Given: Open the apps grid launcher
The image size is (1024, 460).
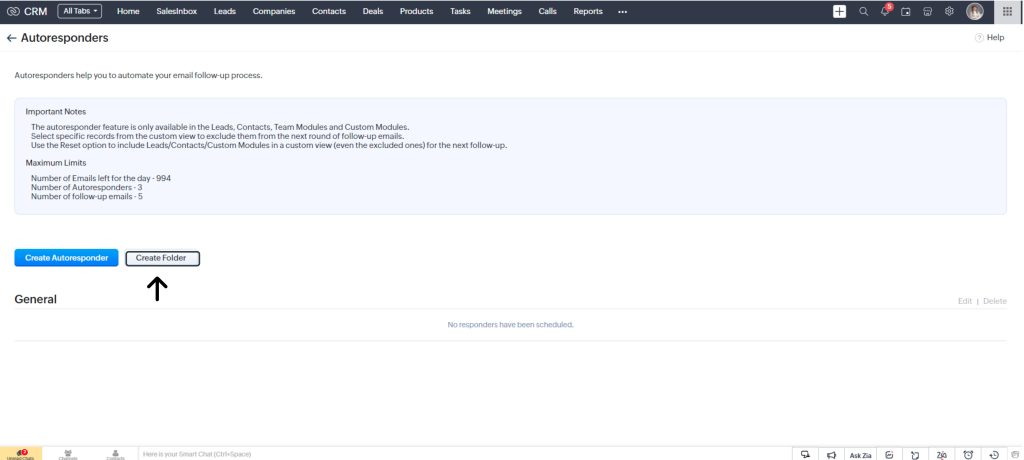Looking at the screenshot, I should pyautogui.click(x=1007, y=11).
